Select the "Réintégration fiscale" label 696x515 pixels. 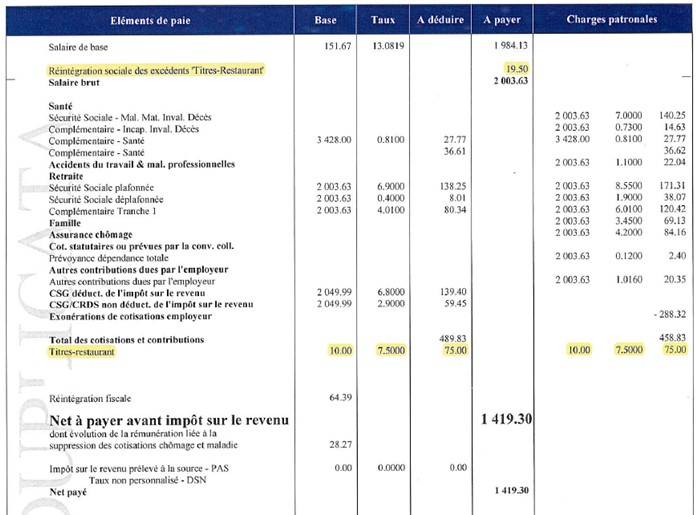[90, 399]
